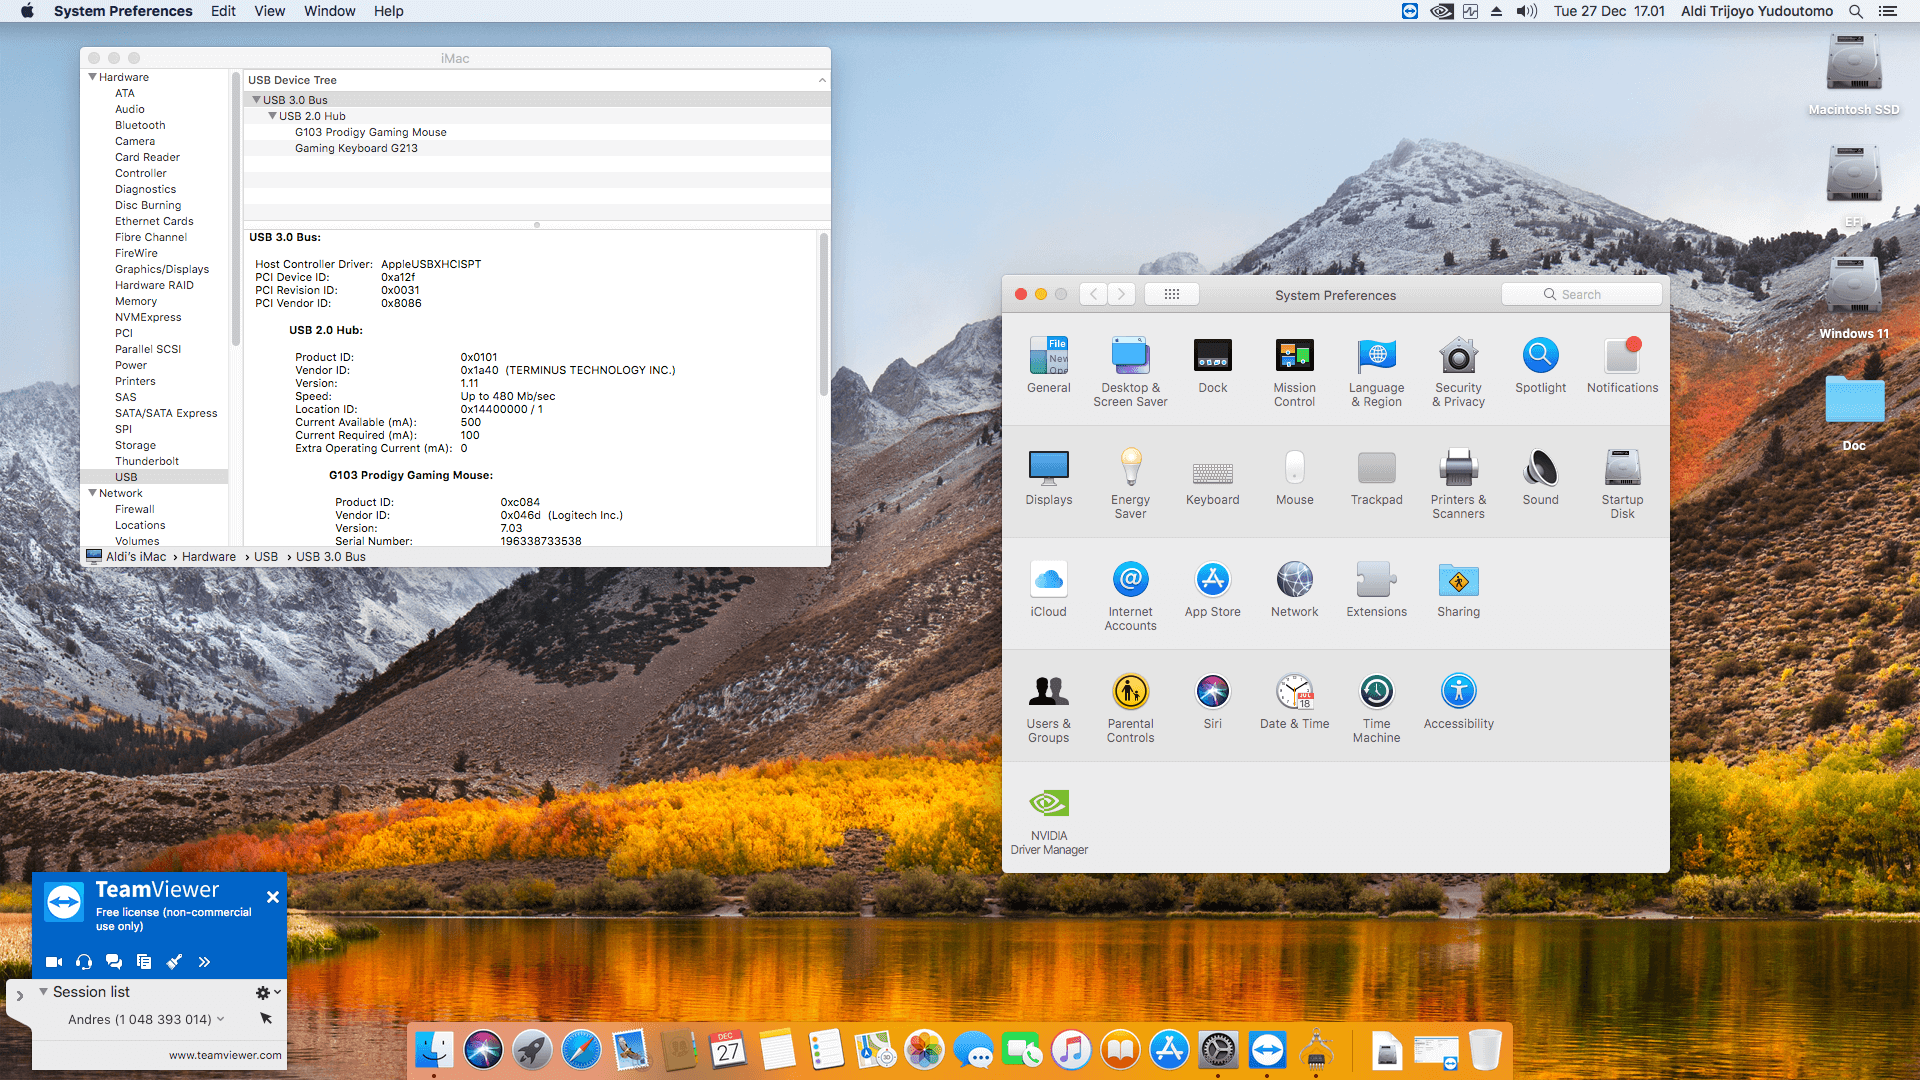1920x1080 pixels.
Task: Open Startup Disk preferences
Action: point(1622,484)
